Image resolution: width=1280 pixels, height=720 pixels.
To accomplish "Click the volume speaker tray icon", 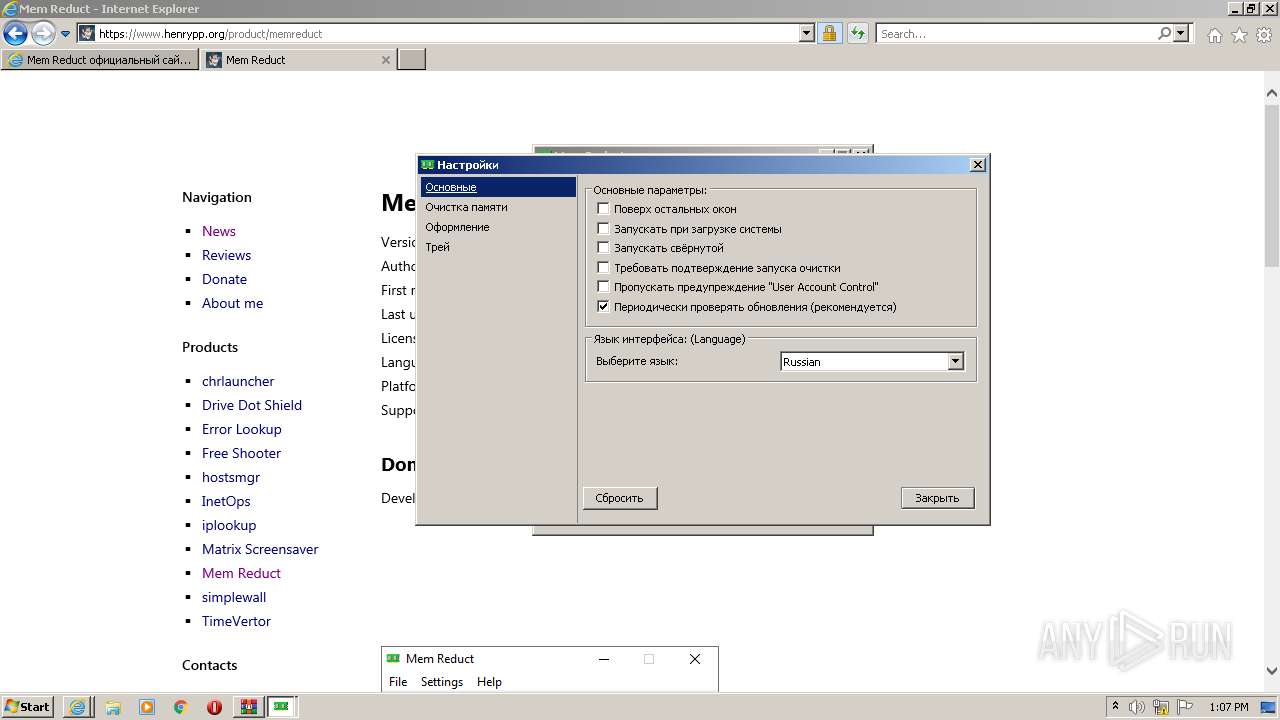I will click(x=1137, y=707).
